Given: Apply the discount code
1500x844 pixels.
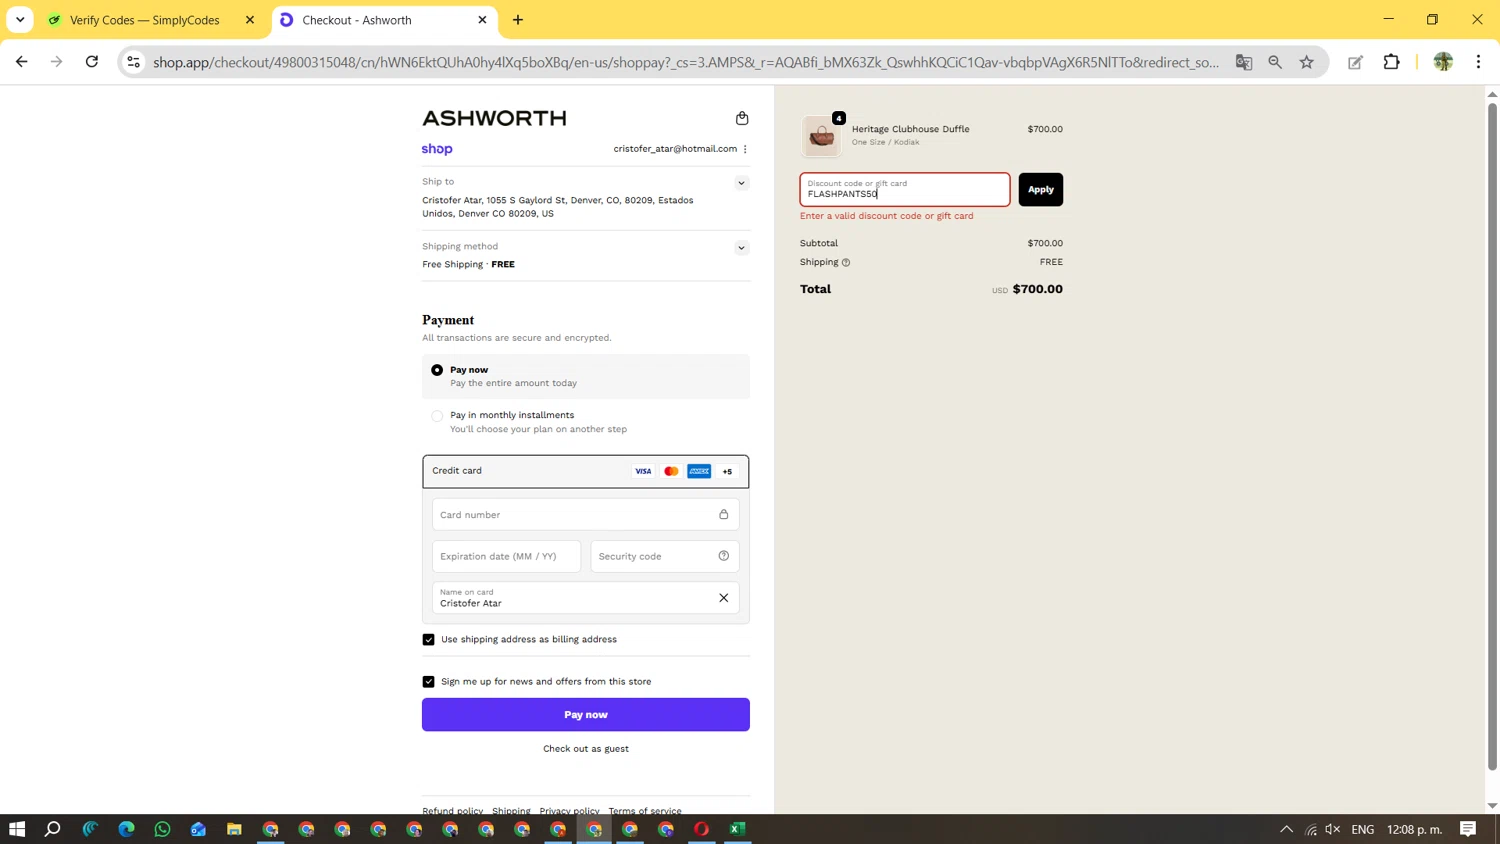Looking at the screenshot, I should (1041, 189).
